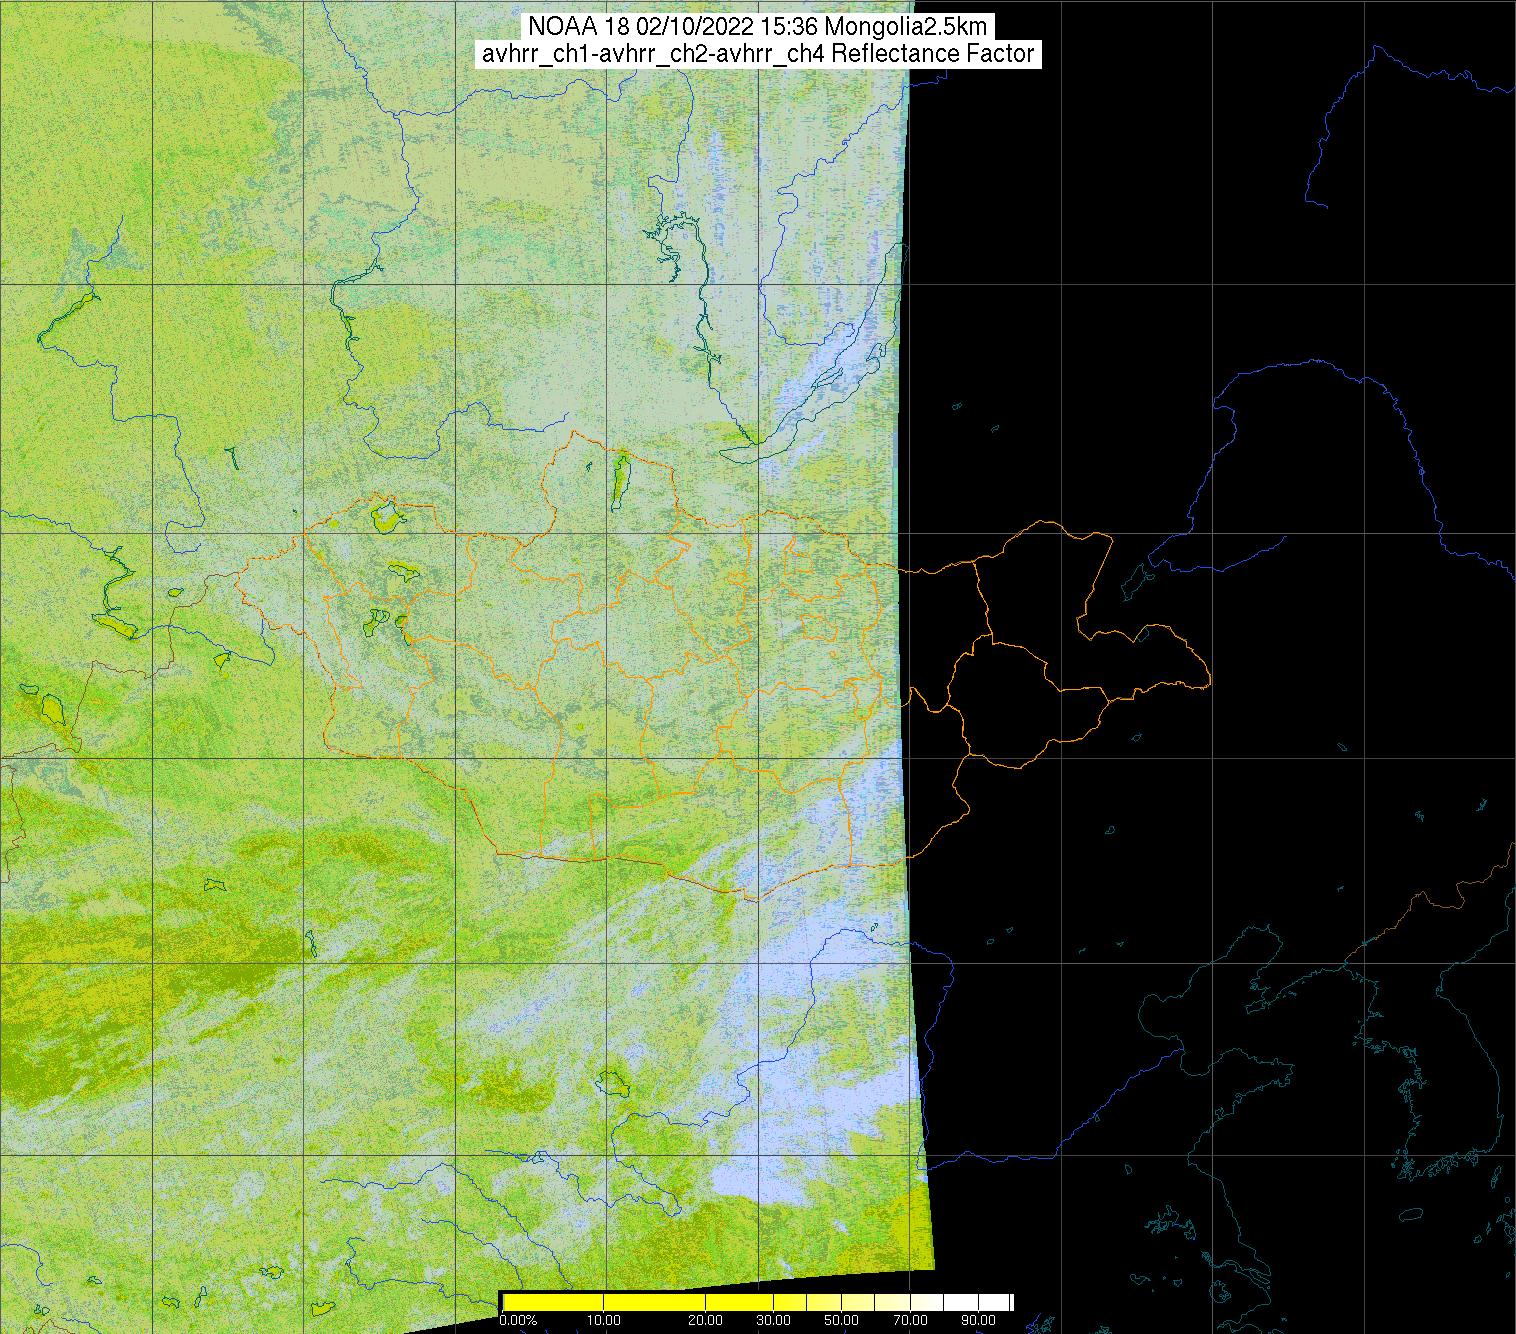This screenshot has height=1334, width=1516.
Task: Click the reflectance colorbar's yellow-to-white gradient
Action: [757, 1302]
